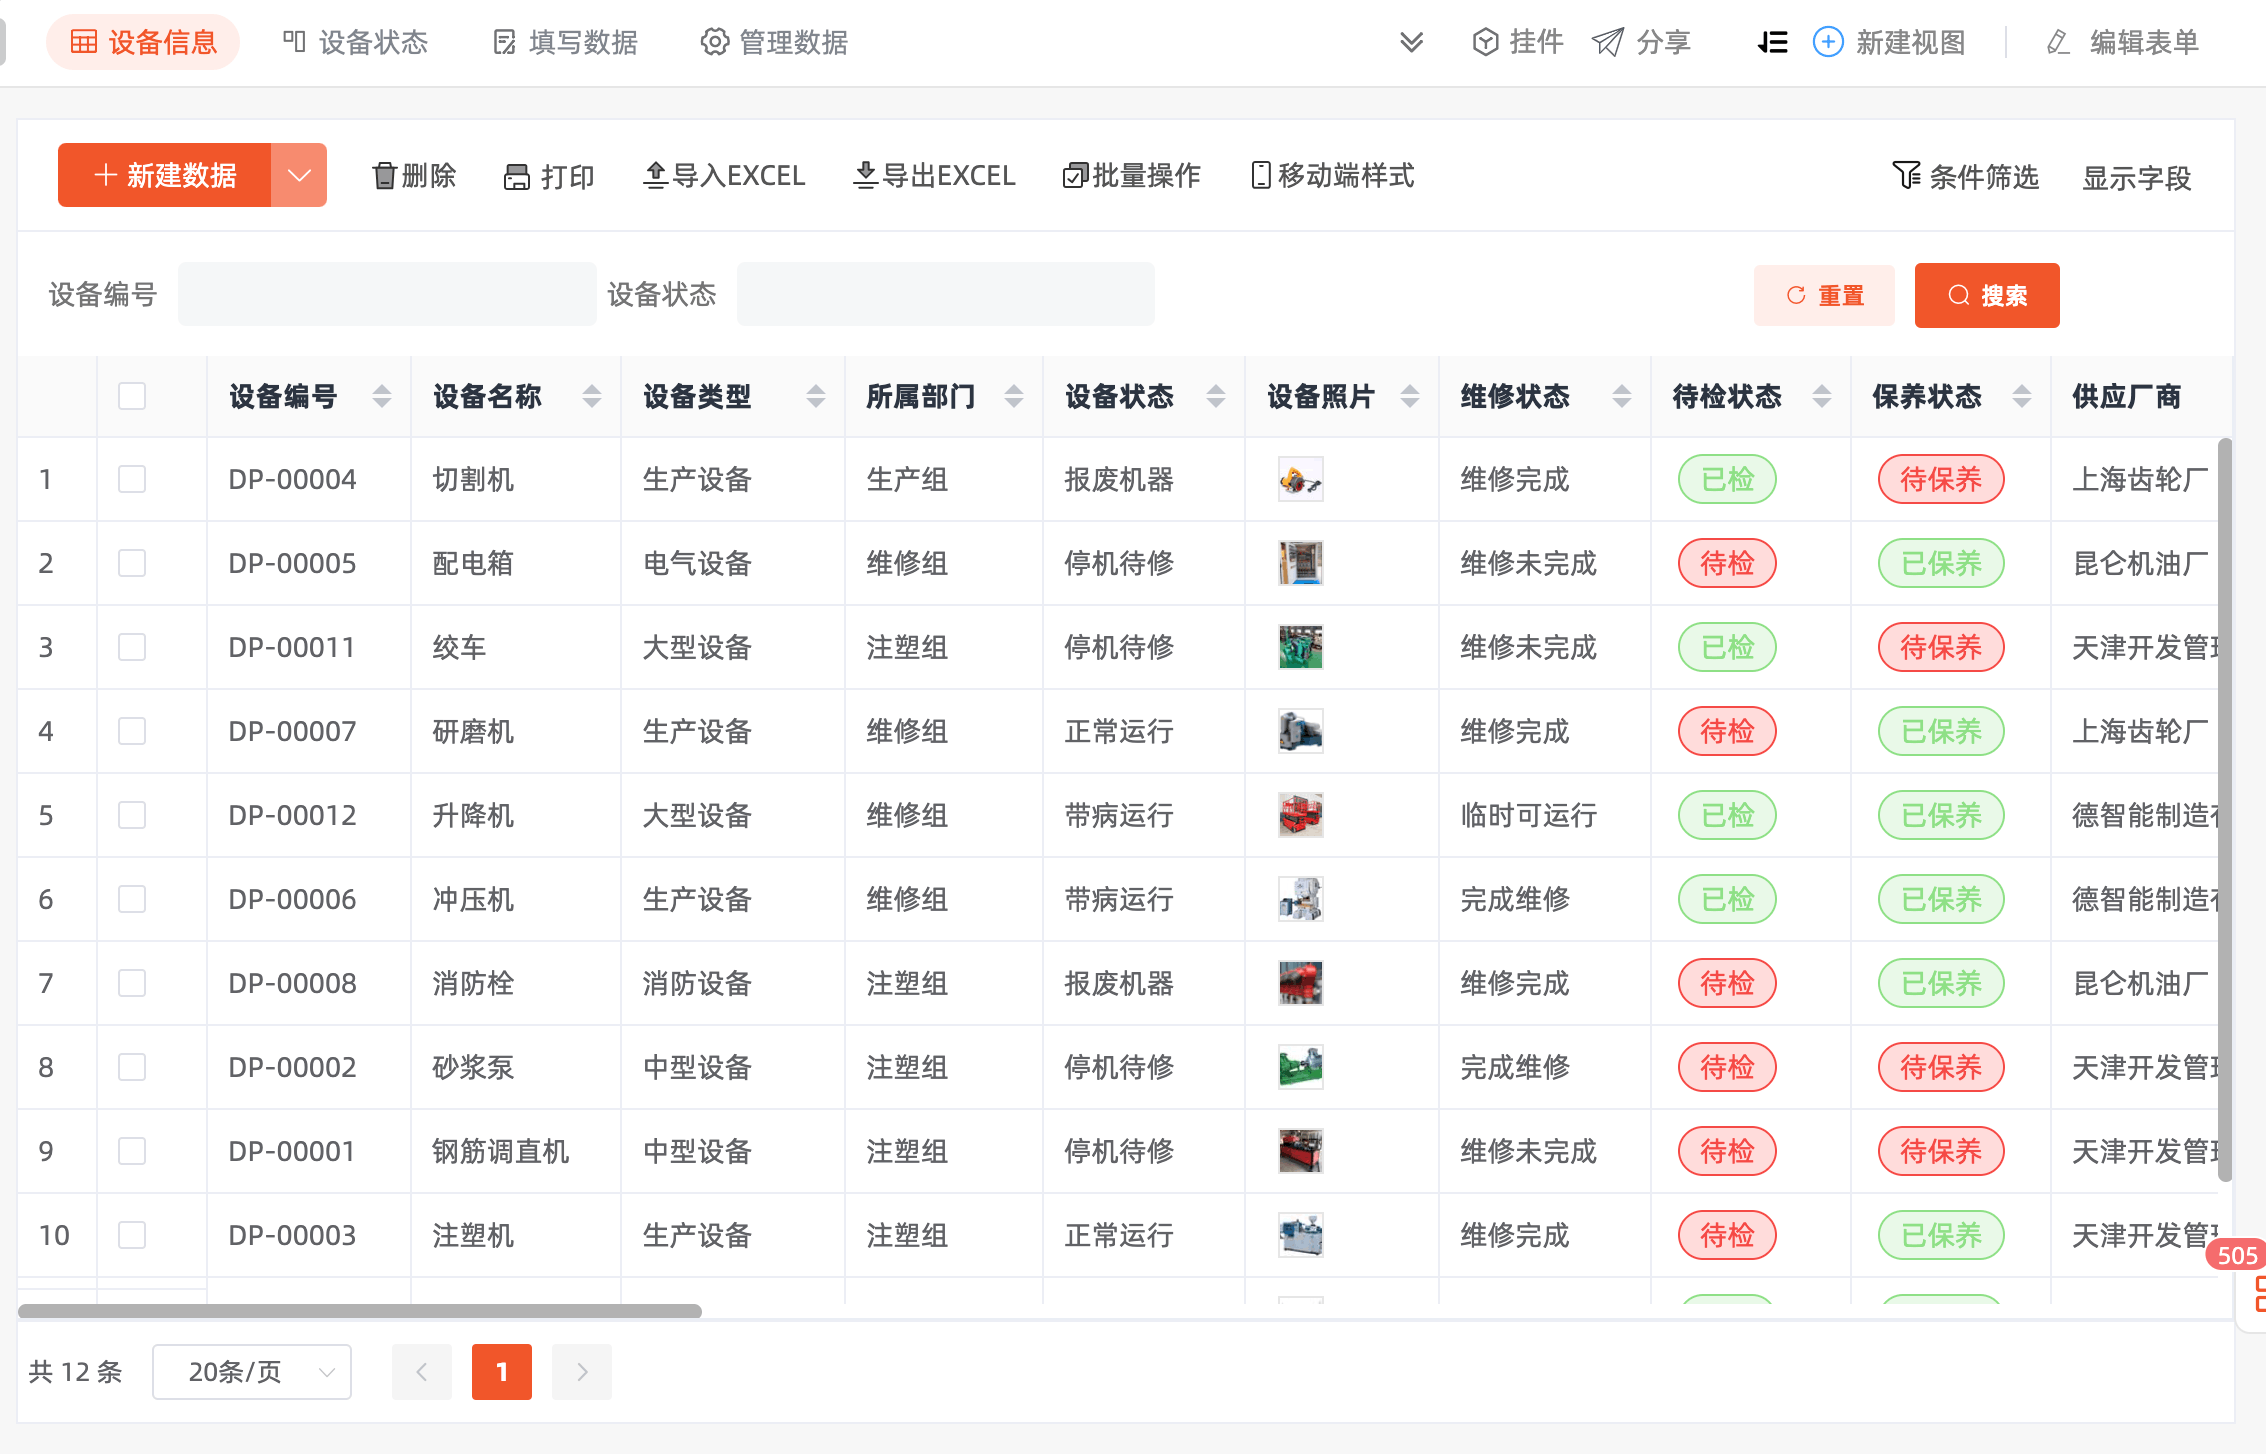The width and height of the screenshot is (2266, 1454).
Task: Open the 20条/页 page size dropdown
Action: 252,1371
